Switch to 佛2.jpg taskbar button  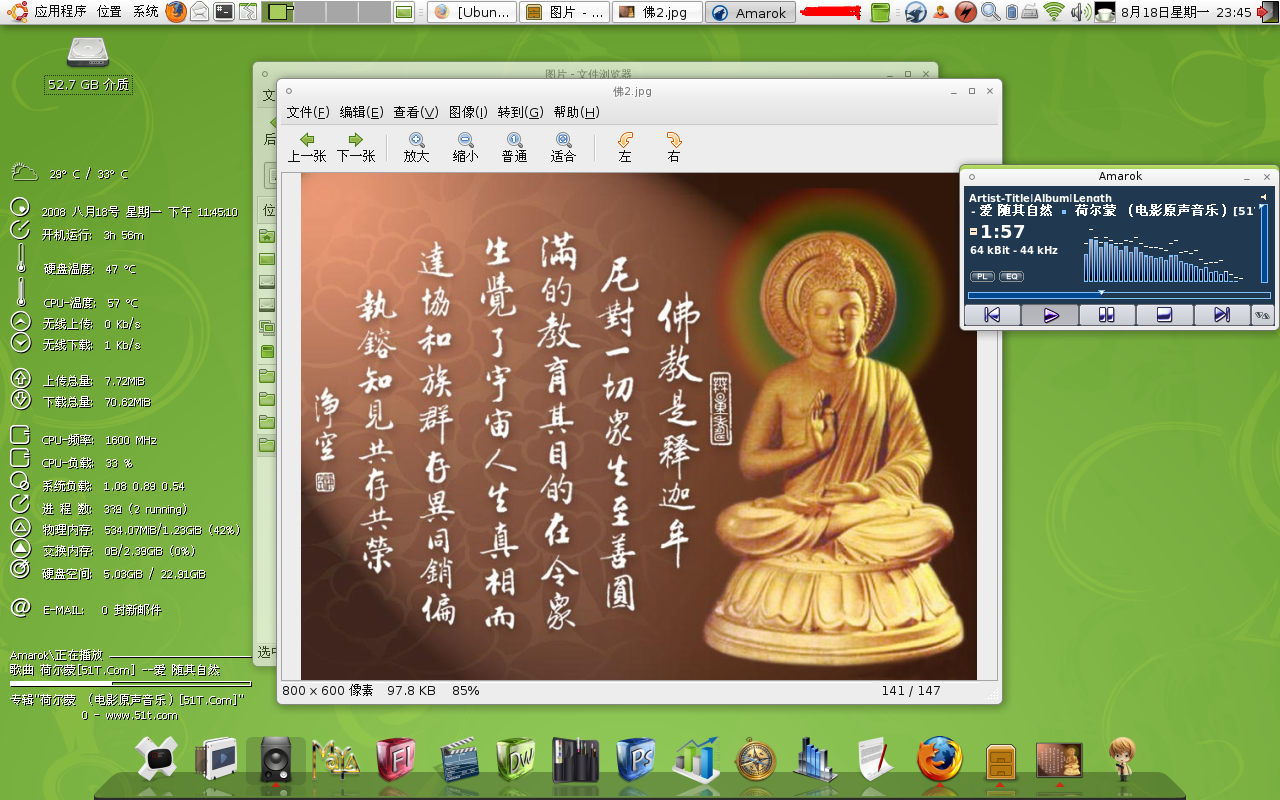(x=656, y=12)
